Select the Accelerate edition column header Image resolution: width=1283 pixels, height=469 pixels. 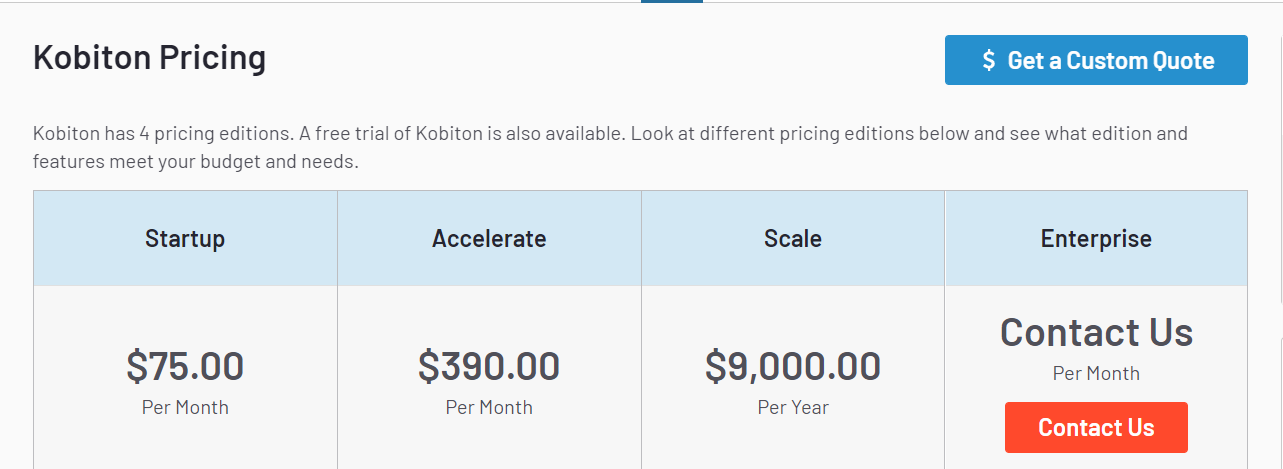click(x=489, y=239)
